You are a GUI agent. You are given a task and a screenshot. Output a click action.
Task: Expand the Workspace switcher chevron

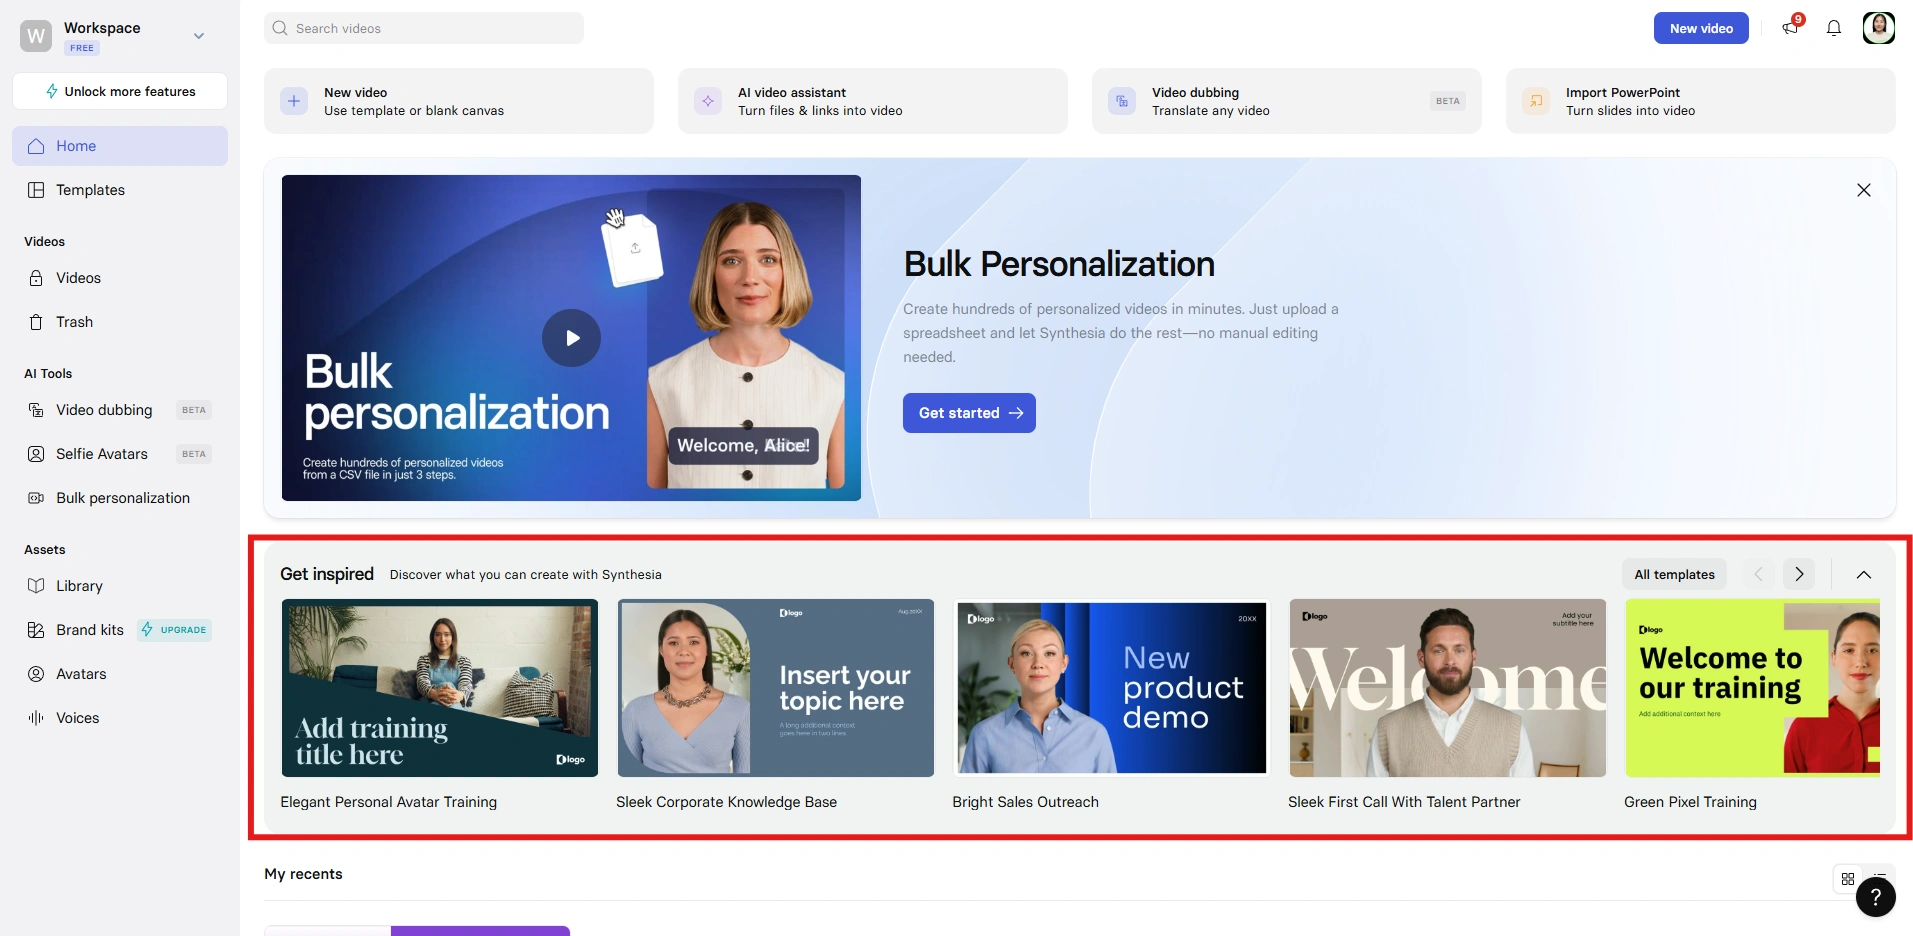(x=199, y=36)
